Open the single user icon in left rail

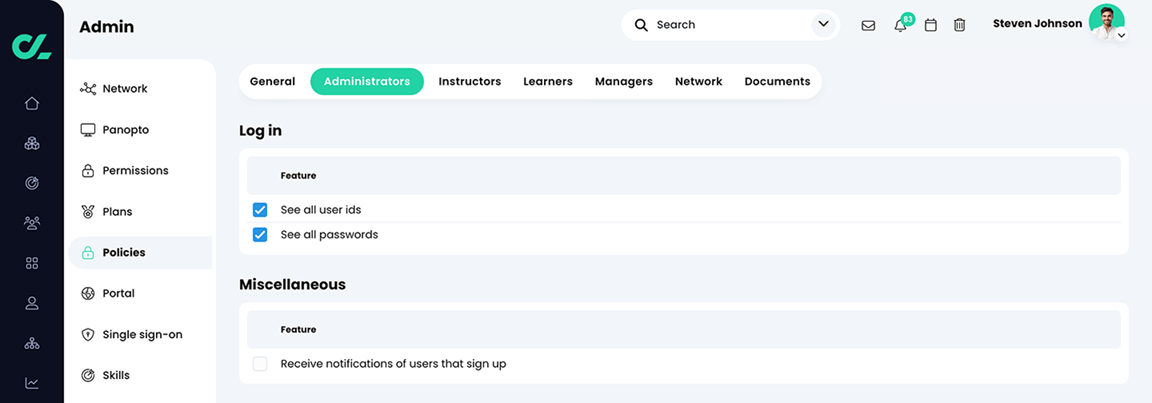[x=32, y=302]
